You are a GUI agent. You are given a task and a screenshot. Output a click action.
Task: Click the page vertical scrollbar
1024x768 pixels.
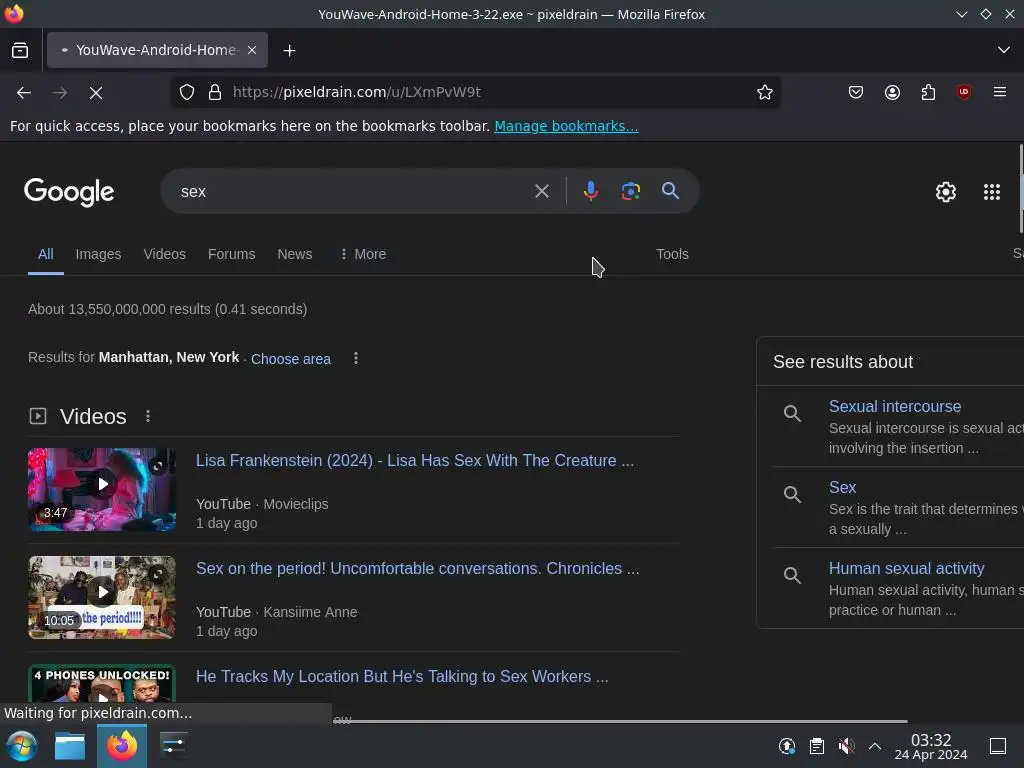click(x=1021, y=188)
